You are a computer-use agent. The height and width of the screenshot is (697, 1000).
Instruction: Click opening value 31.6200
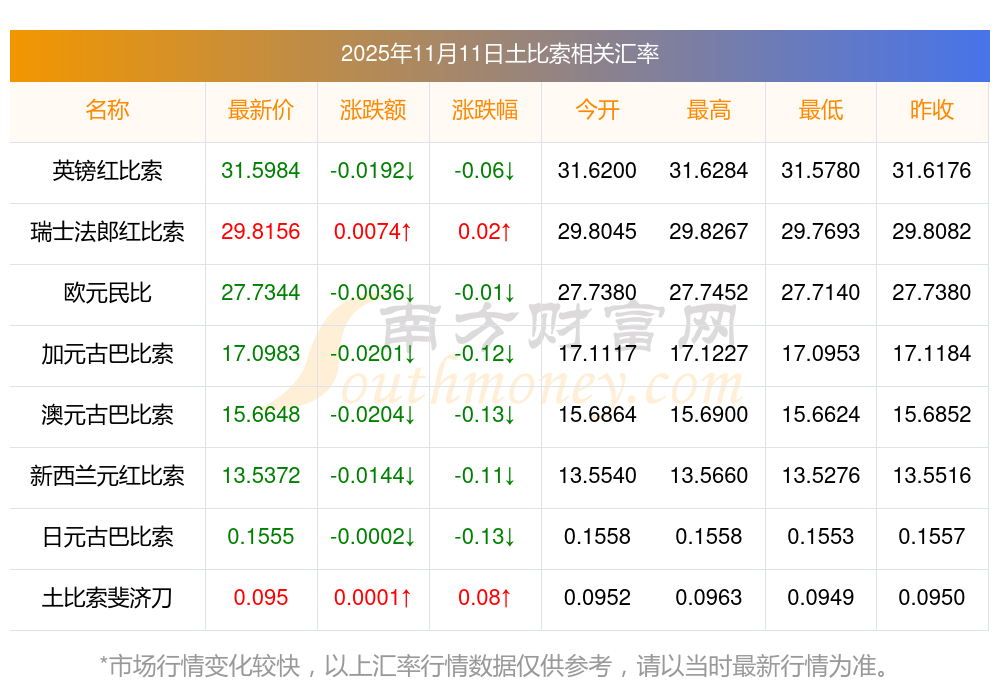597,171
